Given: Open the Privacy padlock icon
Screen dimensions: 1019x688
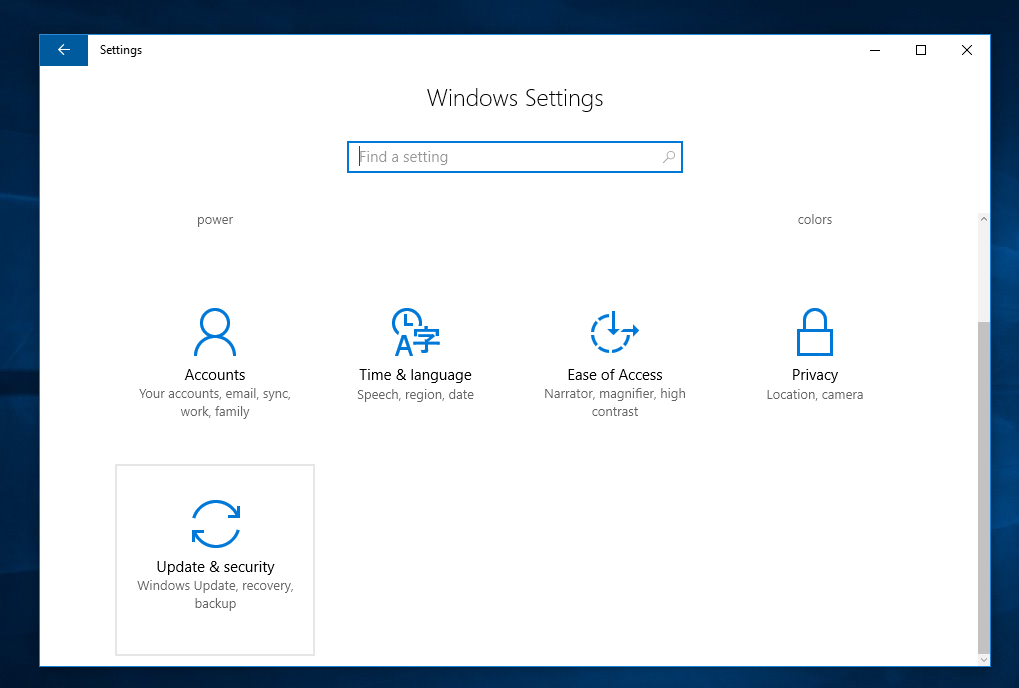Looking at the screenshot, I should pos(814,332).
